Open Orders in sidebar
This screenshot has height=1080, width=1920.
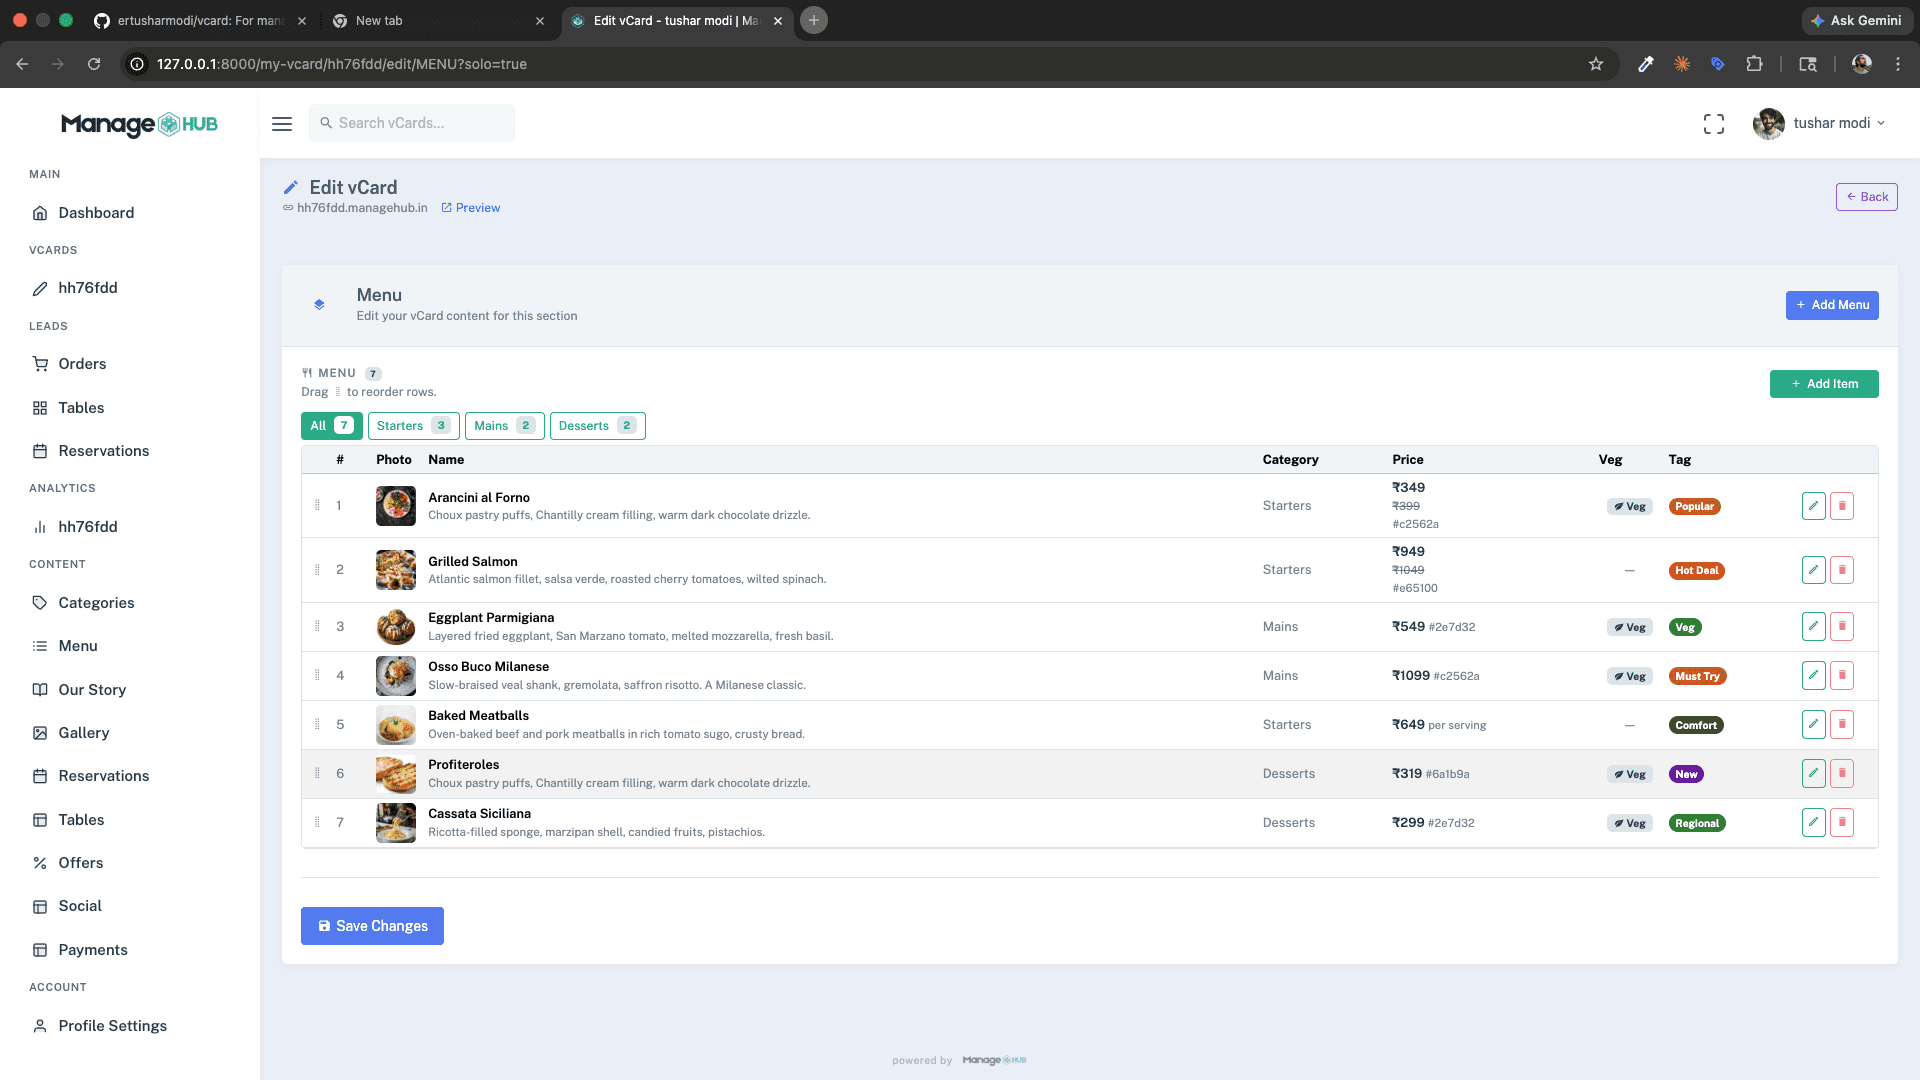pos(82,364)
